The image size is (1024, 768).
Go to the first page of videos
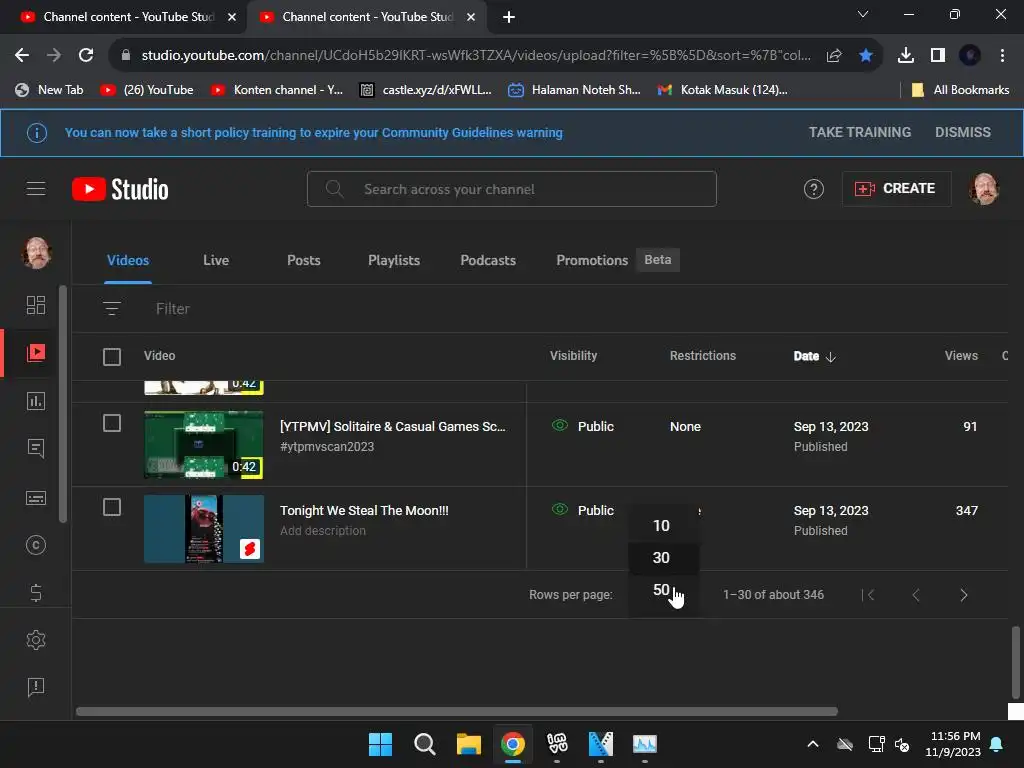coord(869,595)
